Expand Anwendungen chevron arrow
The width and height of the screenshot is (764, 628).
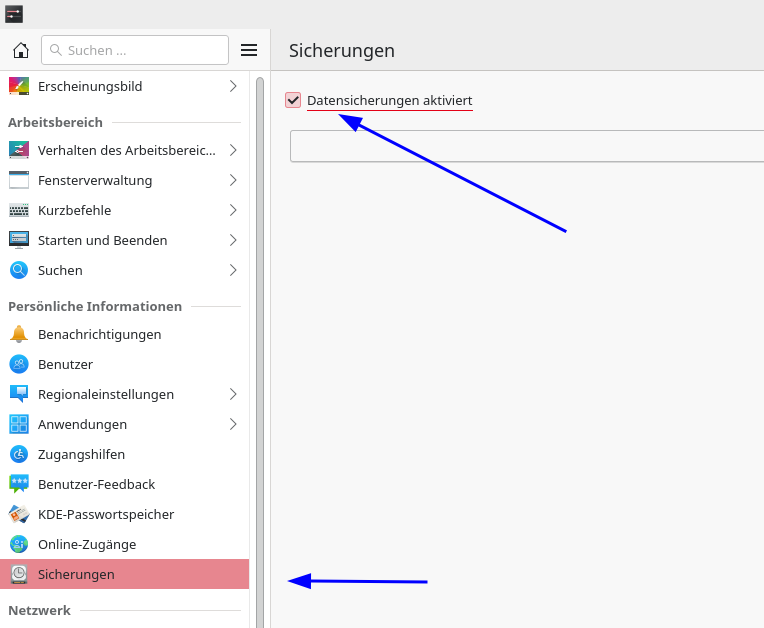pyautogui.click(x=233, y=424)
